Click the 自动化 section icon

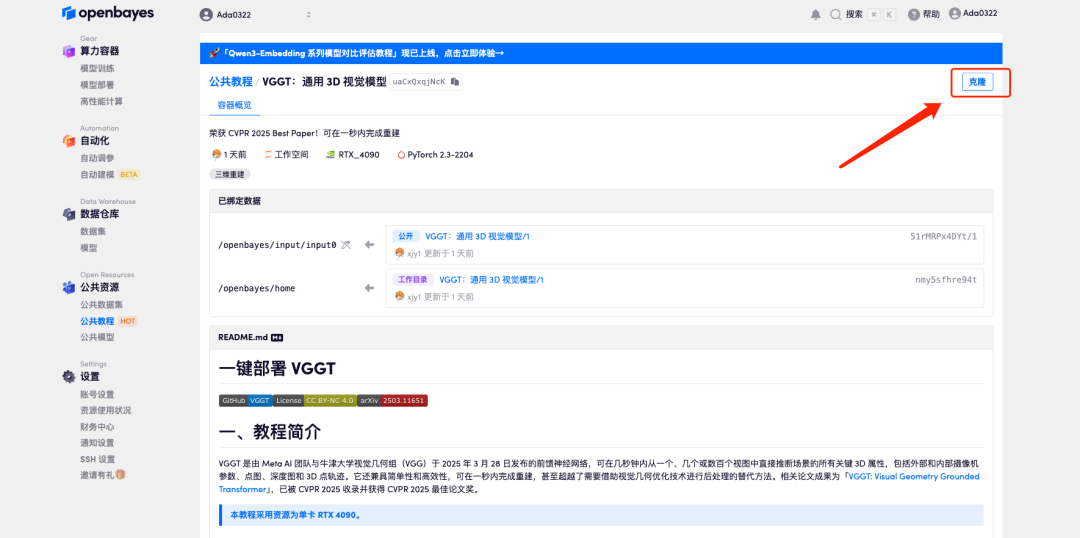pyautogui.click(x=69, y=141)
